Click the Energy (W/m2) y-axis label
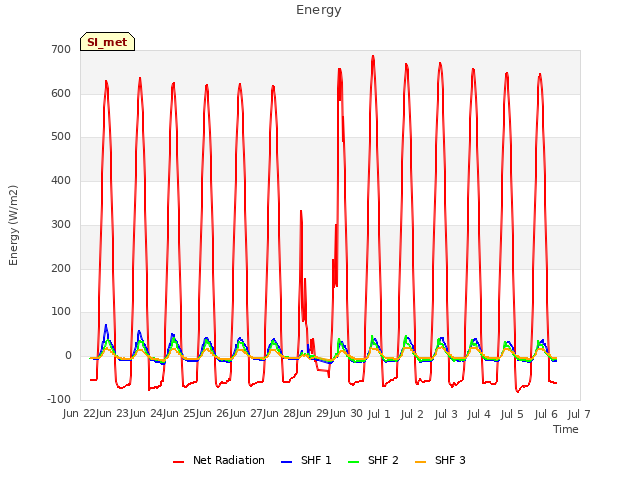 pos(13,225)
